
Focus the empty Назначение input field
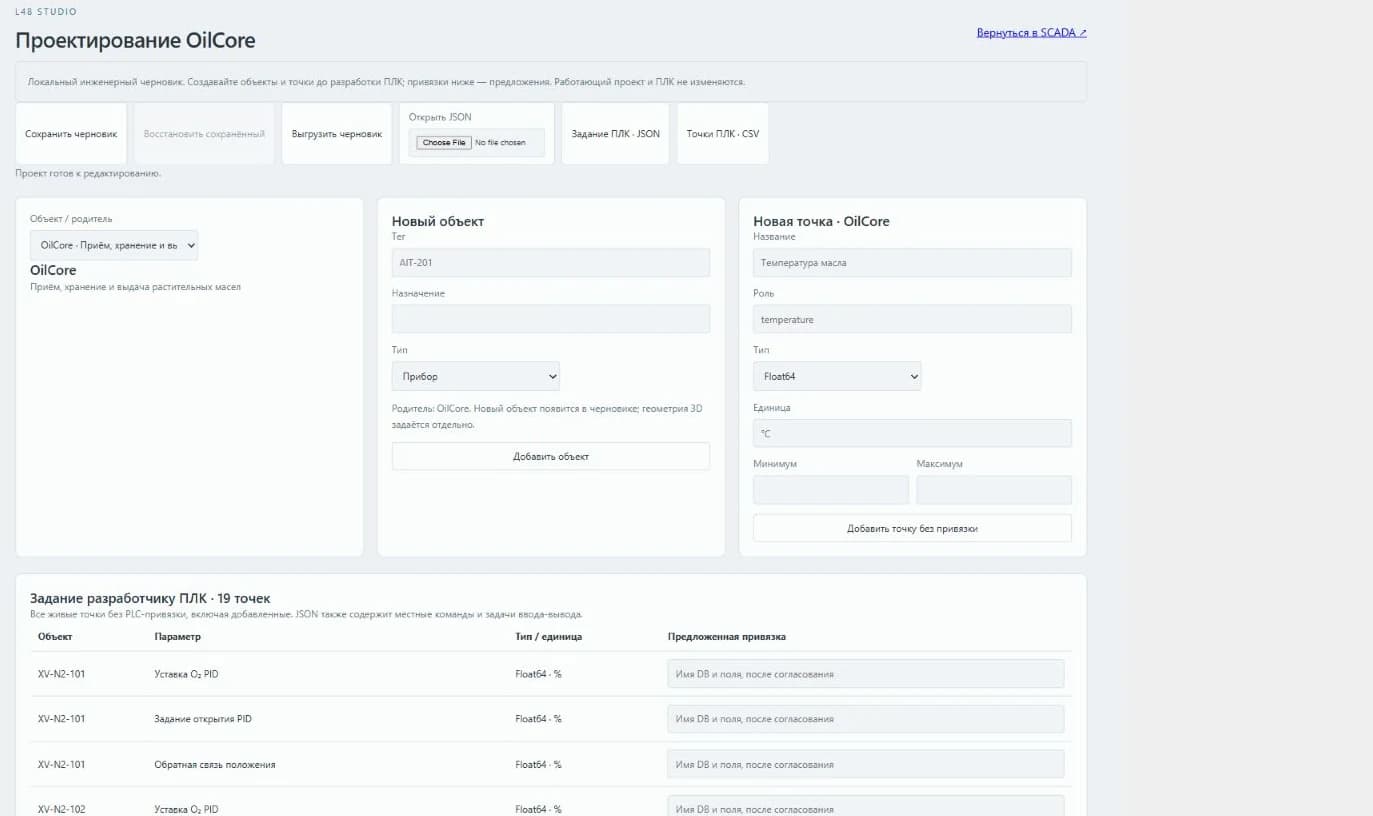551,319
